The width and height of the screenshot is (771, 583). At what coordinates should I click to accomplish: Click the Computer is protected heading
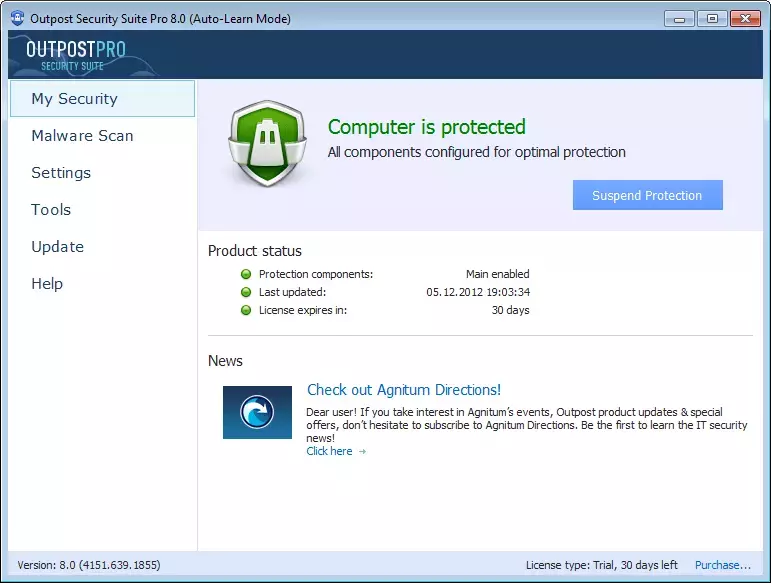[x=427, y=127]
